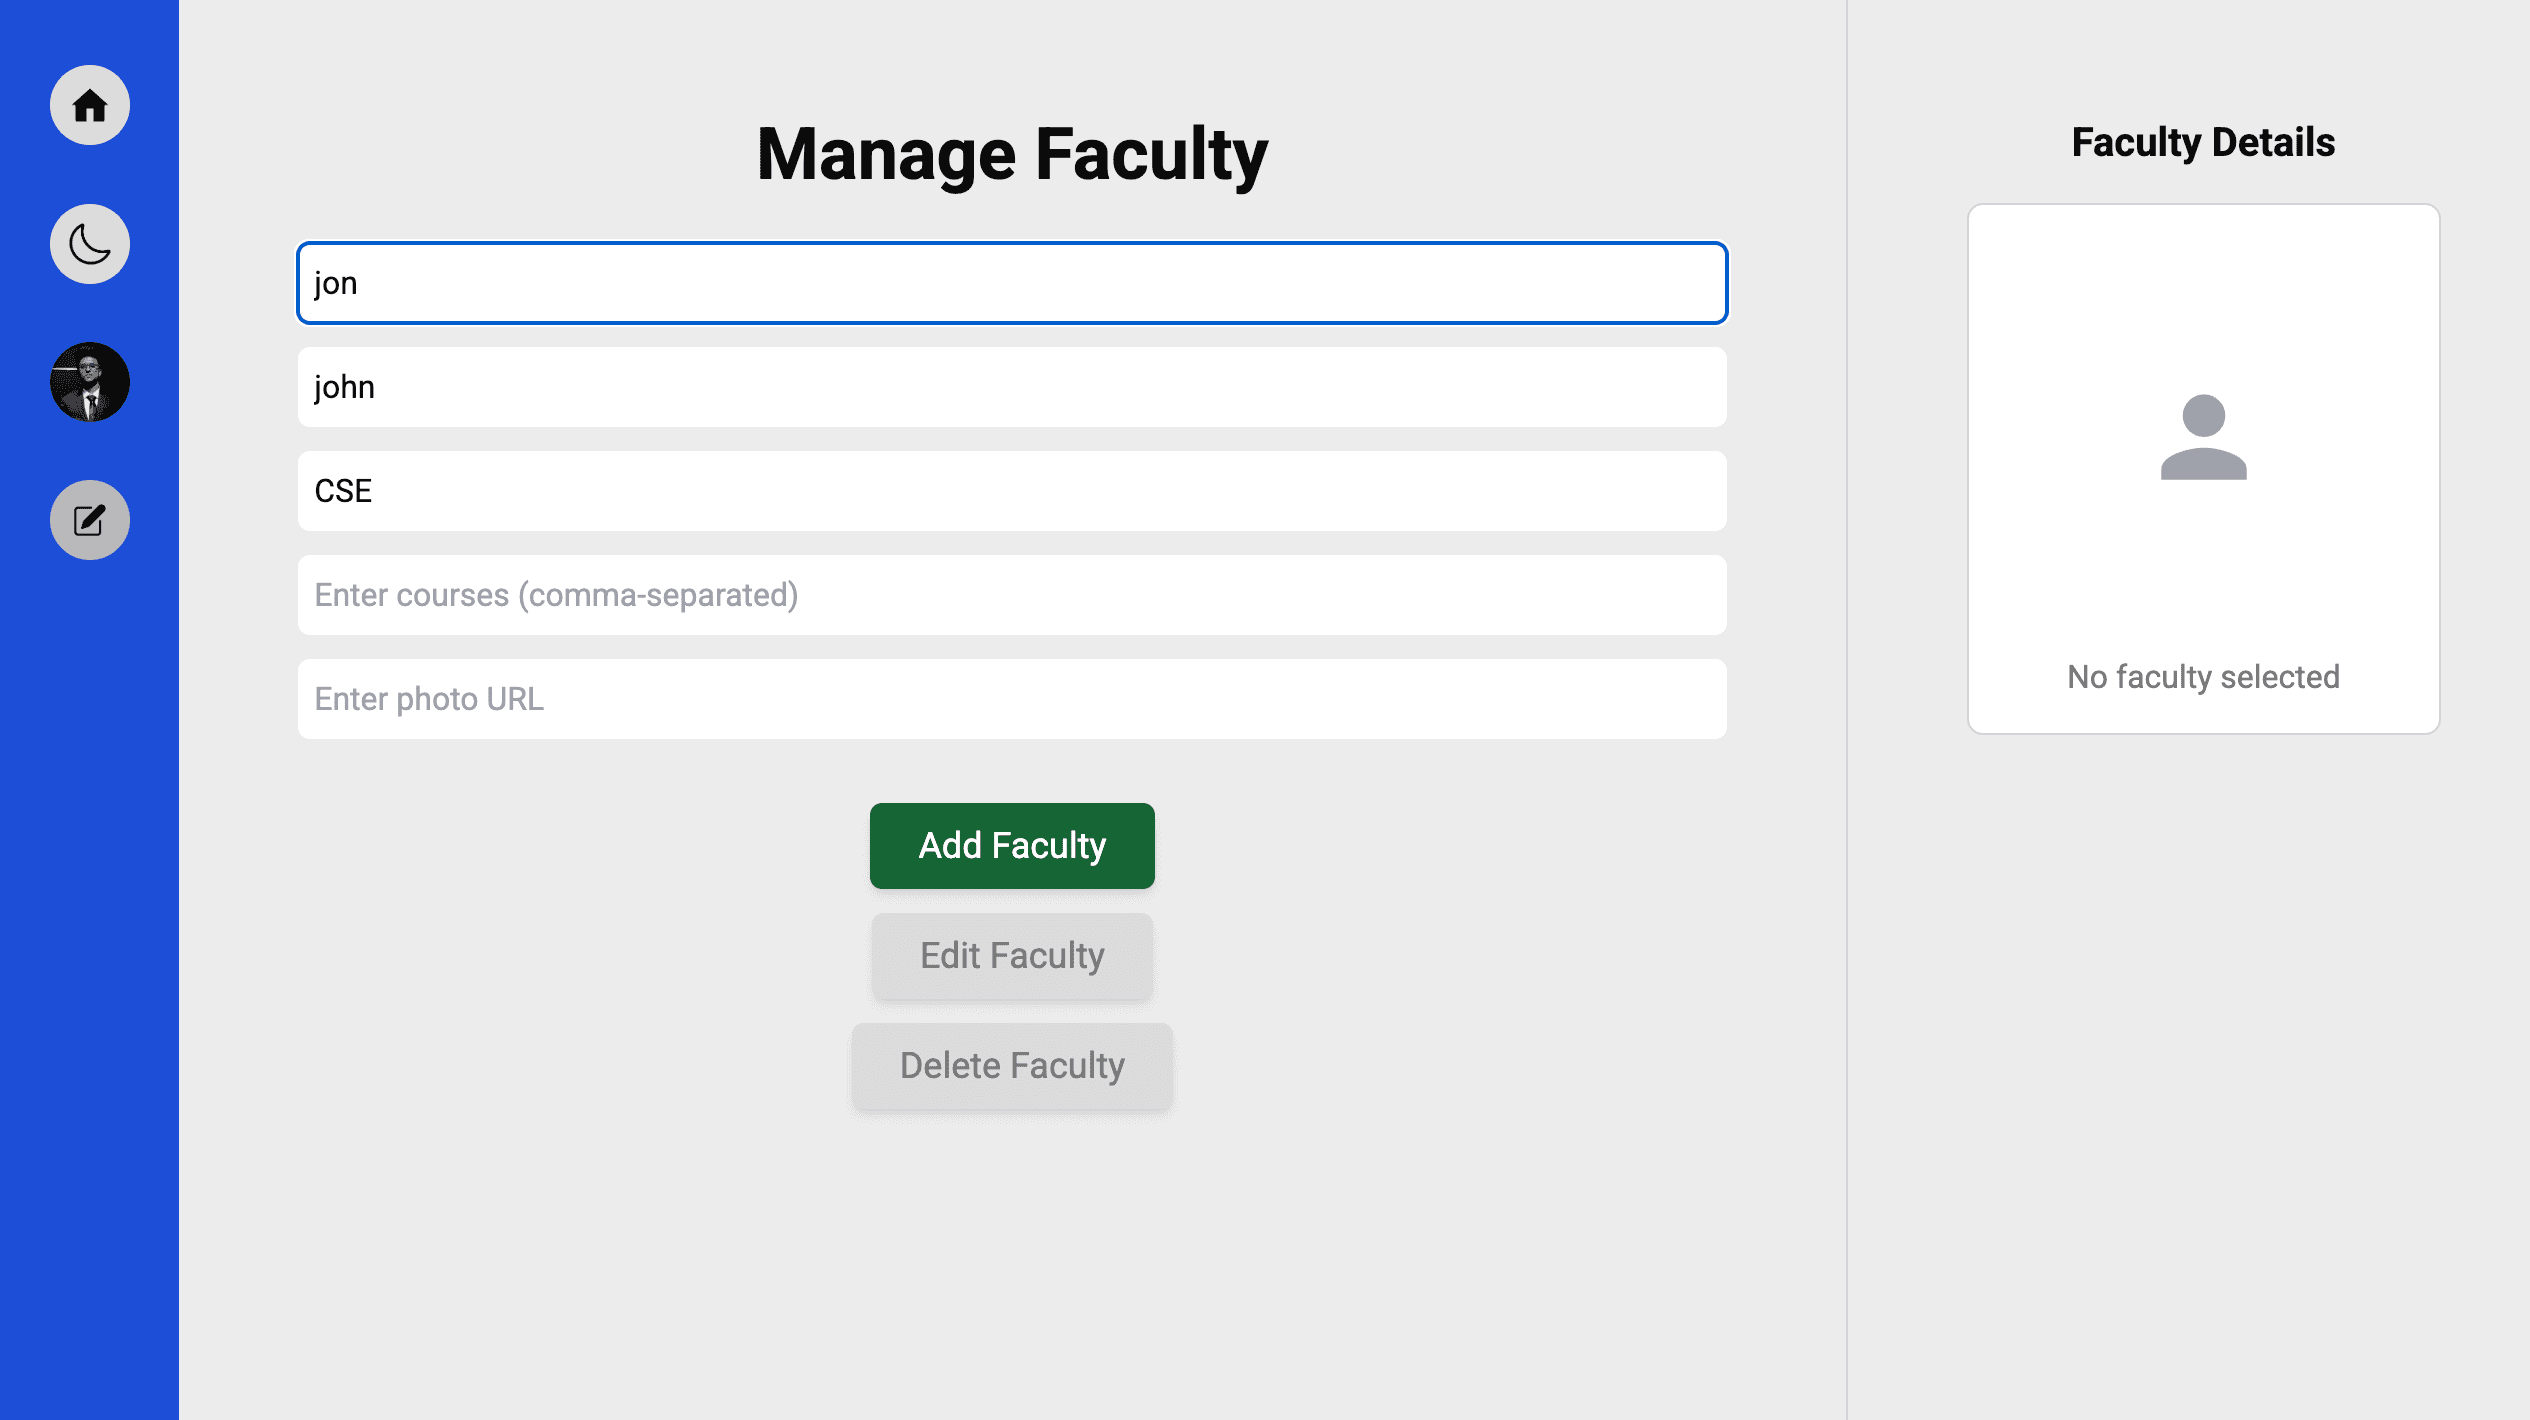This screenshot has width=2530, height=1420.
Task: Focus the photo URL input field
Action: (1011, 699)
